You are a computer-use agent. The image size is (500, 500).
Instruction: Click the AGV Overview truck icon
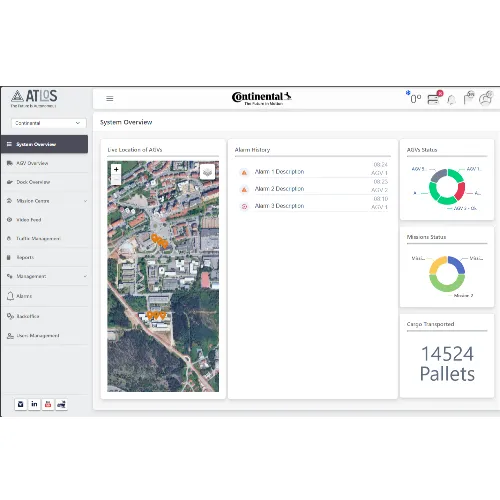tap(9, 163)
